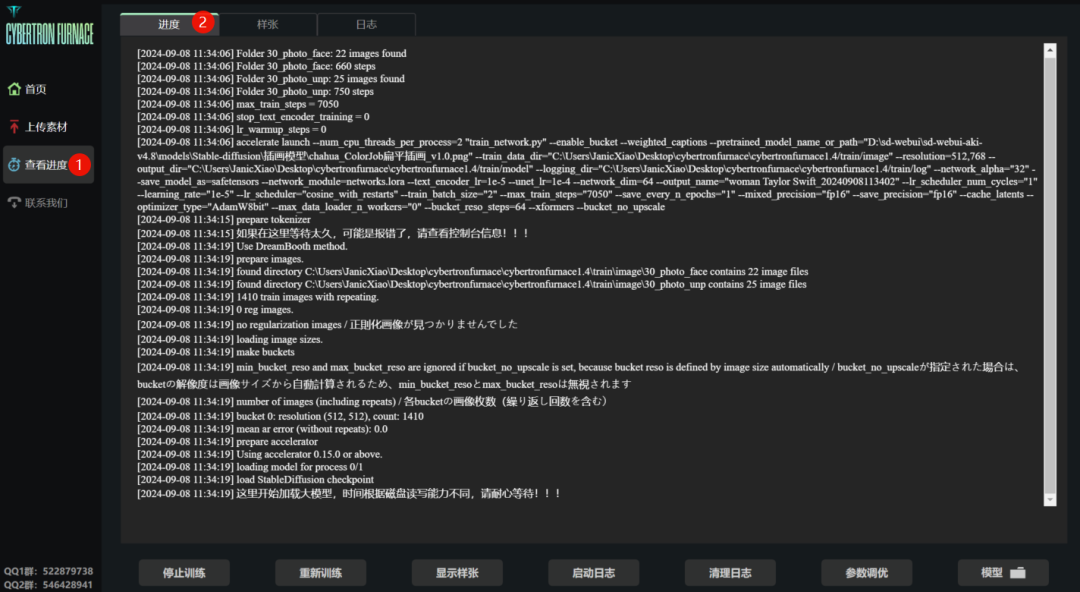
Task: Click the Cybertron Furnace logo
Action: [x=49, y=26]
